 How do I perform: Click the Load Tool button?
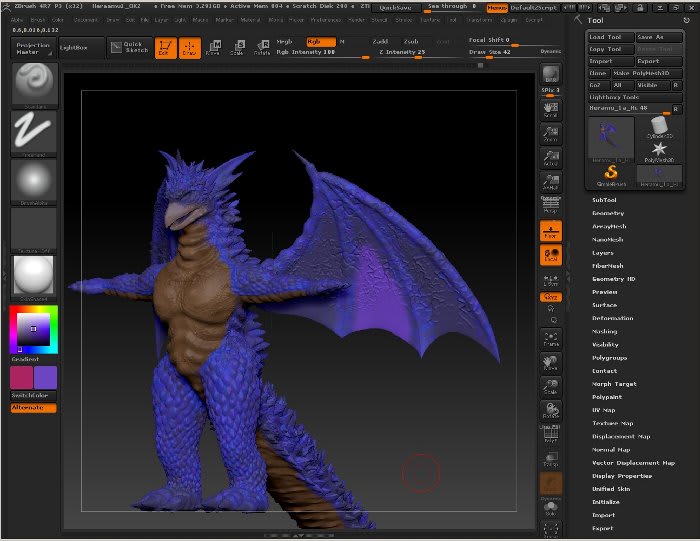(x=611, y=37)
